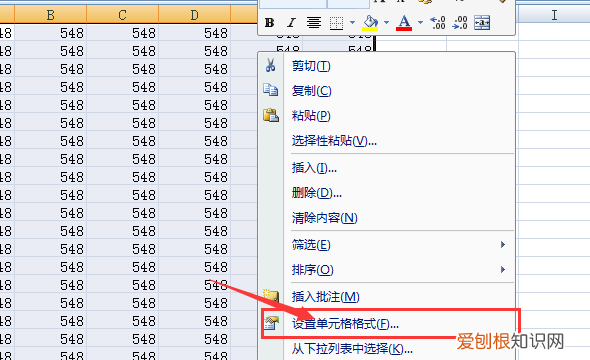Click the Paste clipboard icon
The width and height of the screenshot is (590, 360).
(271, 115)
